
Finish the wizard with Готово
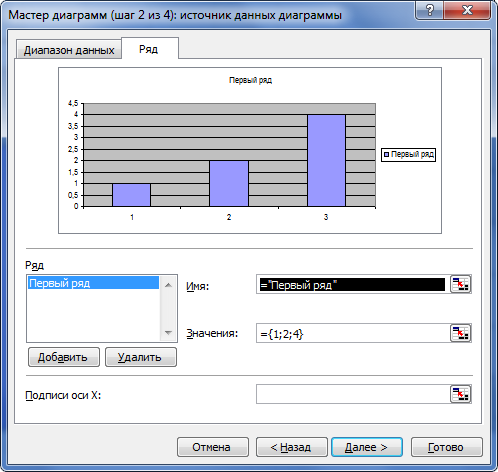coord(447,447)
